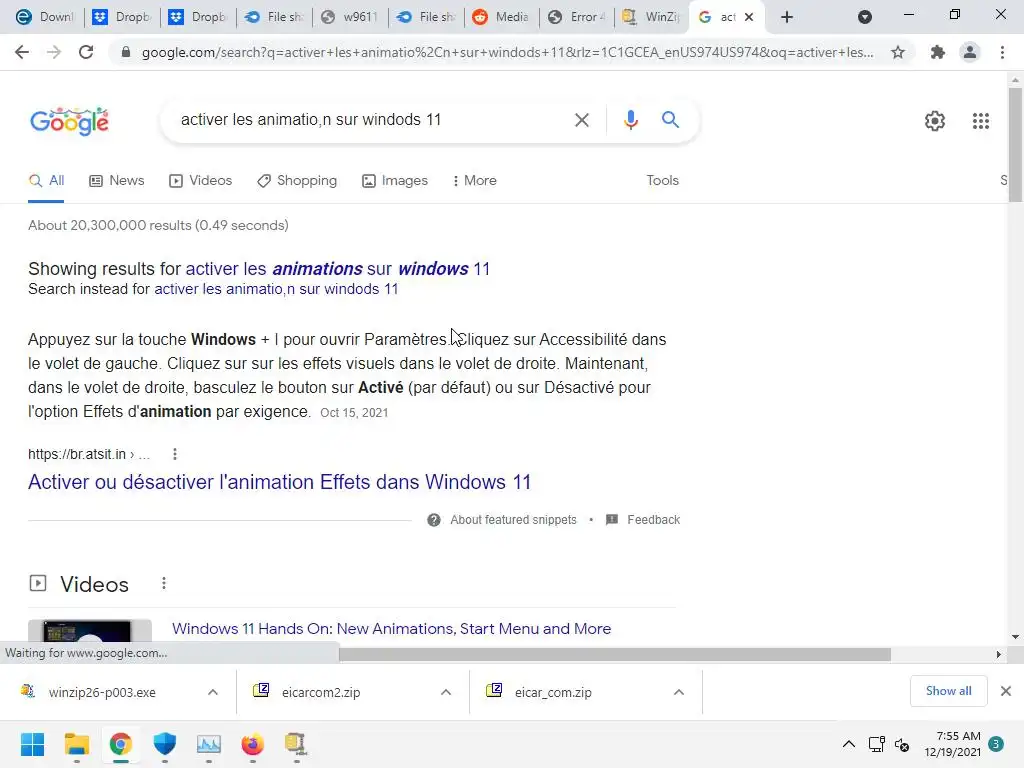Open Firefox from the taskbar
This screenshot has width=1024, height=768.
coord(252,744)
